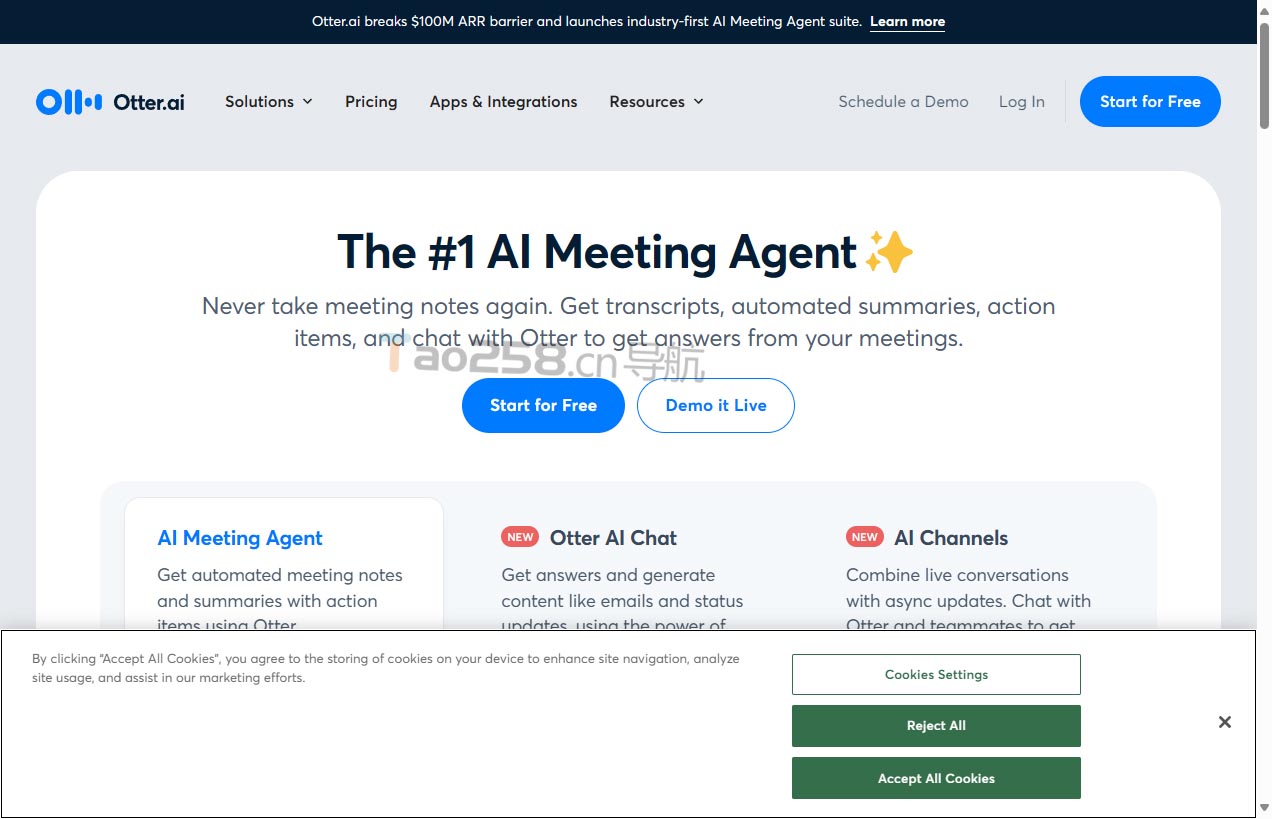Click the Otter.ai logo

tap(110, 102)
